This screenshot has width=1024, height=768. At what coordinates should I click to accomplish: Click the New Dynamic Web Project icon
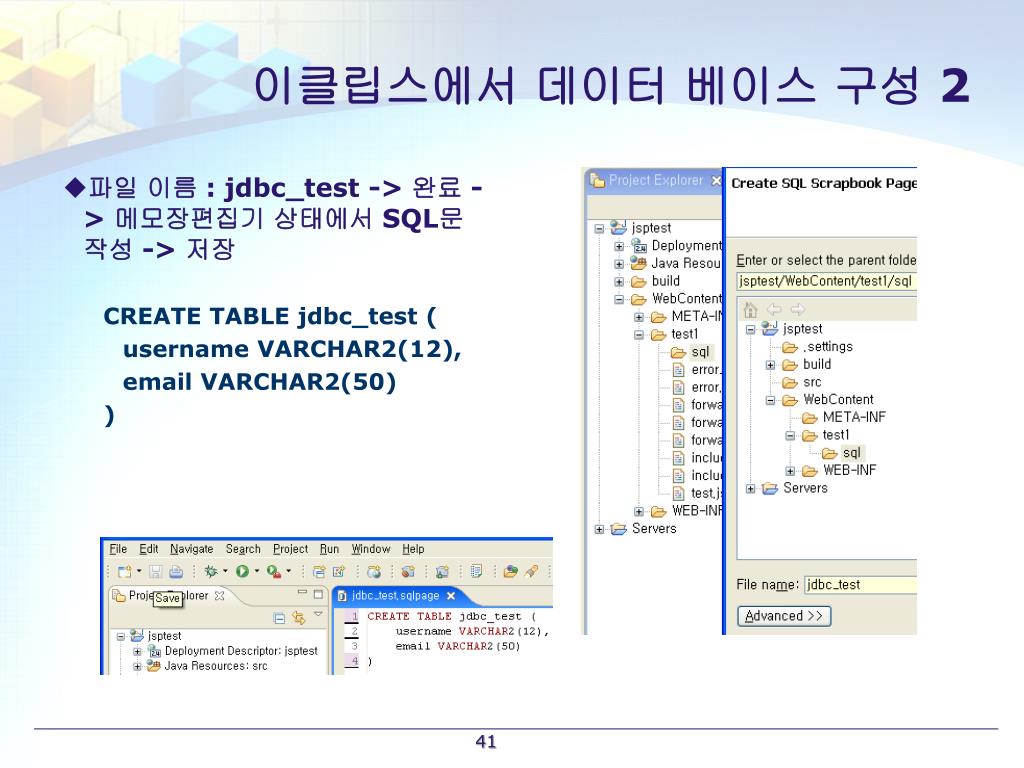[319, 571]
